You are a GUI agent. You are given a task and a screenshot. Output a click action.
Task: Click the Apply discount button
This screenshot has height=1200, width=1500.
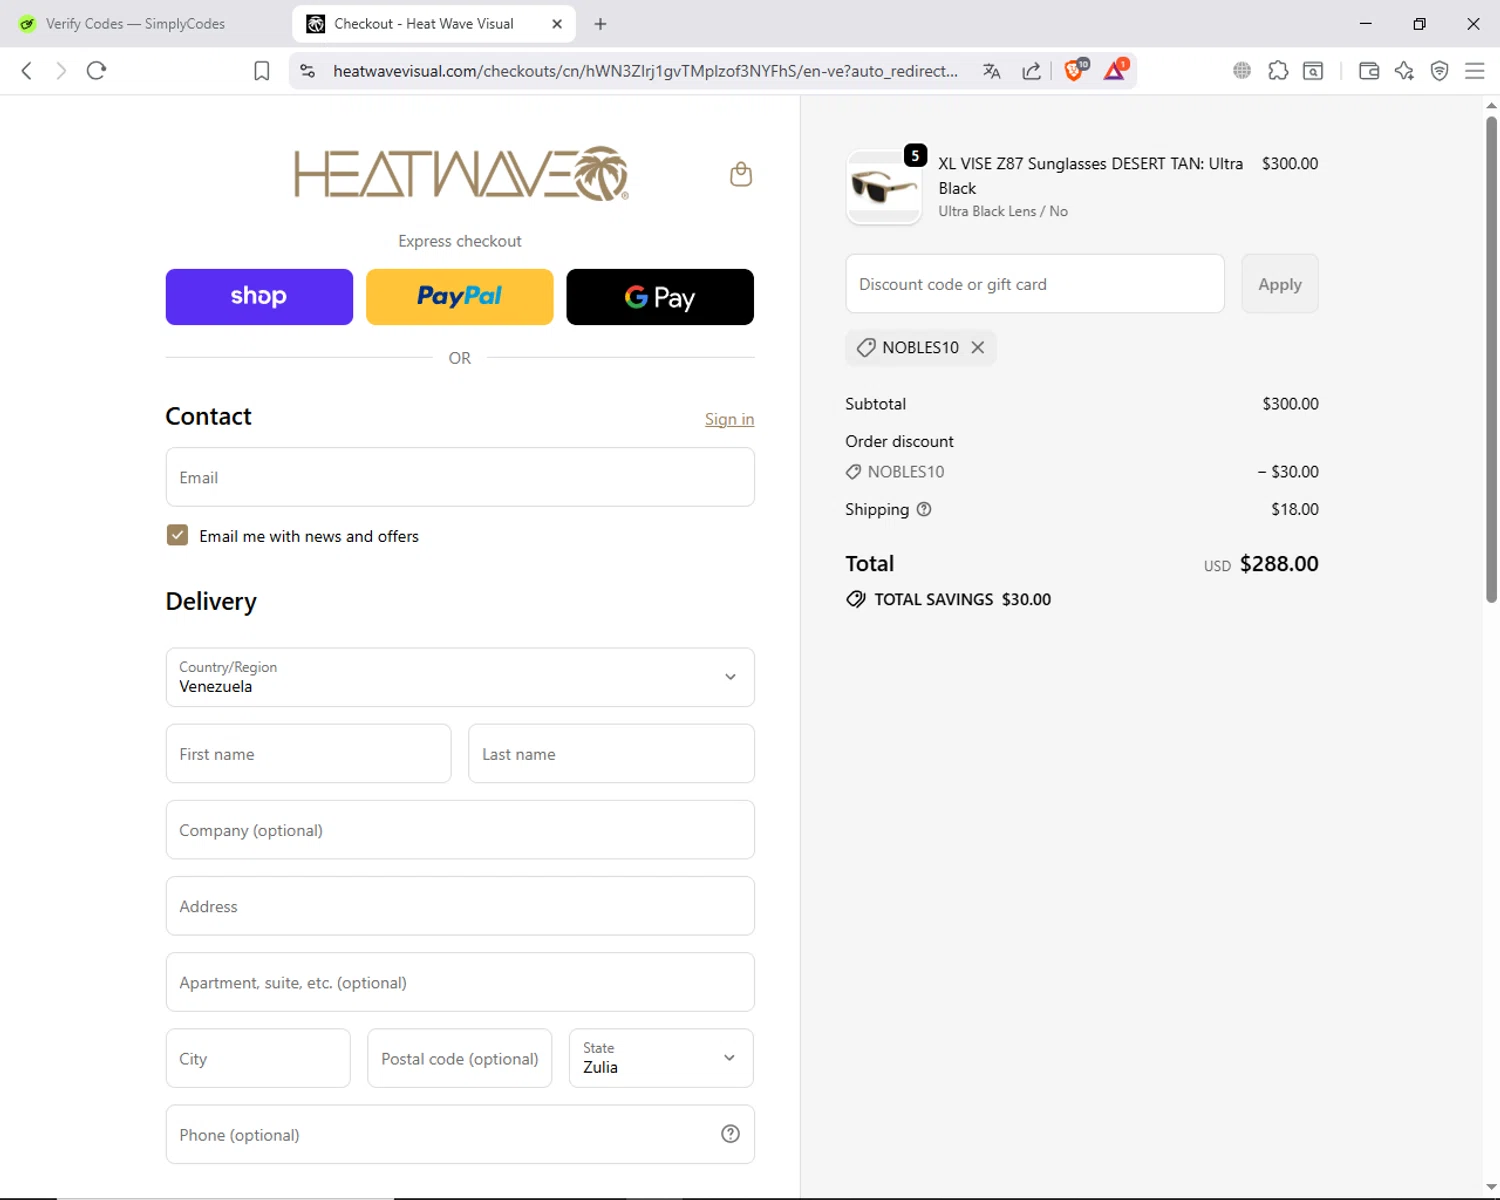pyautogui.click(x=1280, y=284)
